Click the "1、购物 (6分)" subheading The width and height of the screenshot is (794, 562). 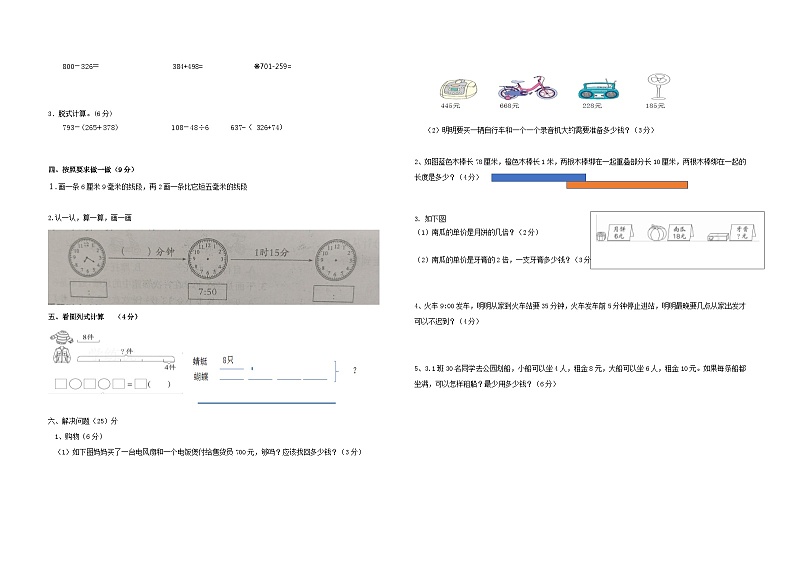click(x=78, y=436)
